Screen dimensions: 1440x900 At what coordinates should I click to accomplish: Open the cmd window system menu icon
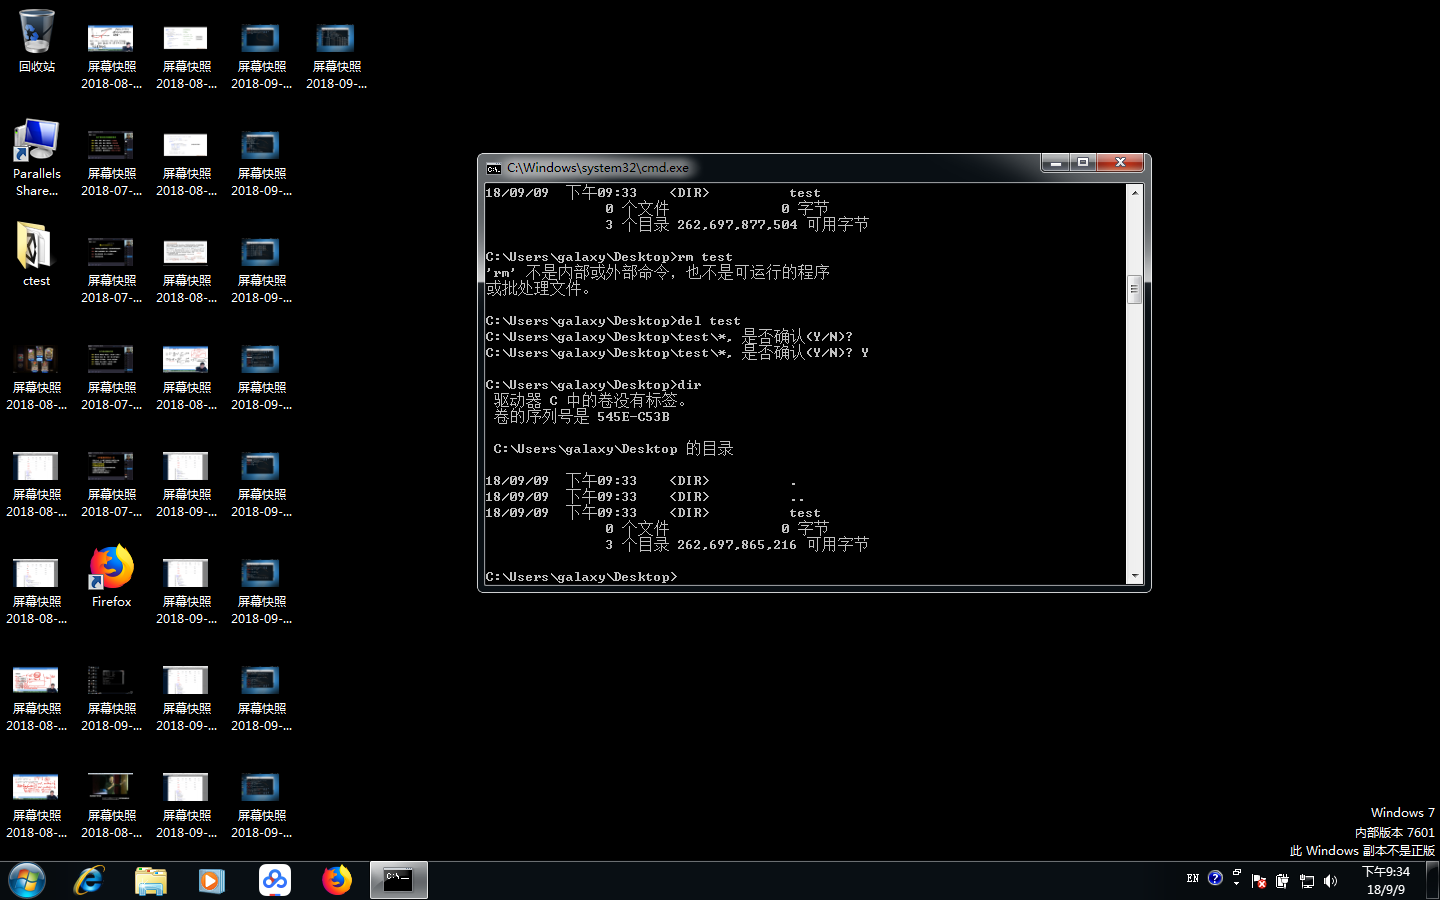(493, 168)
